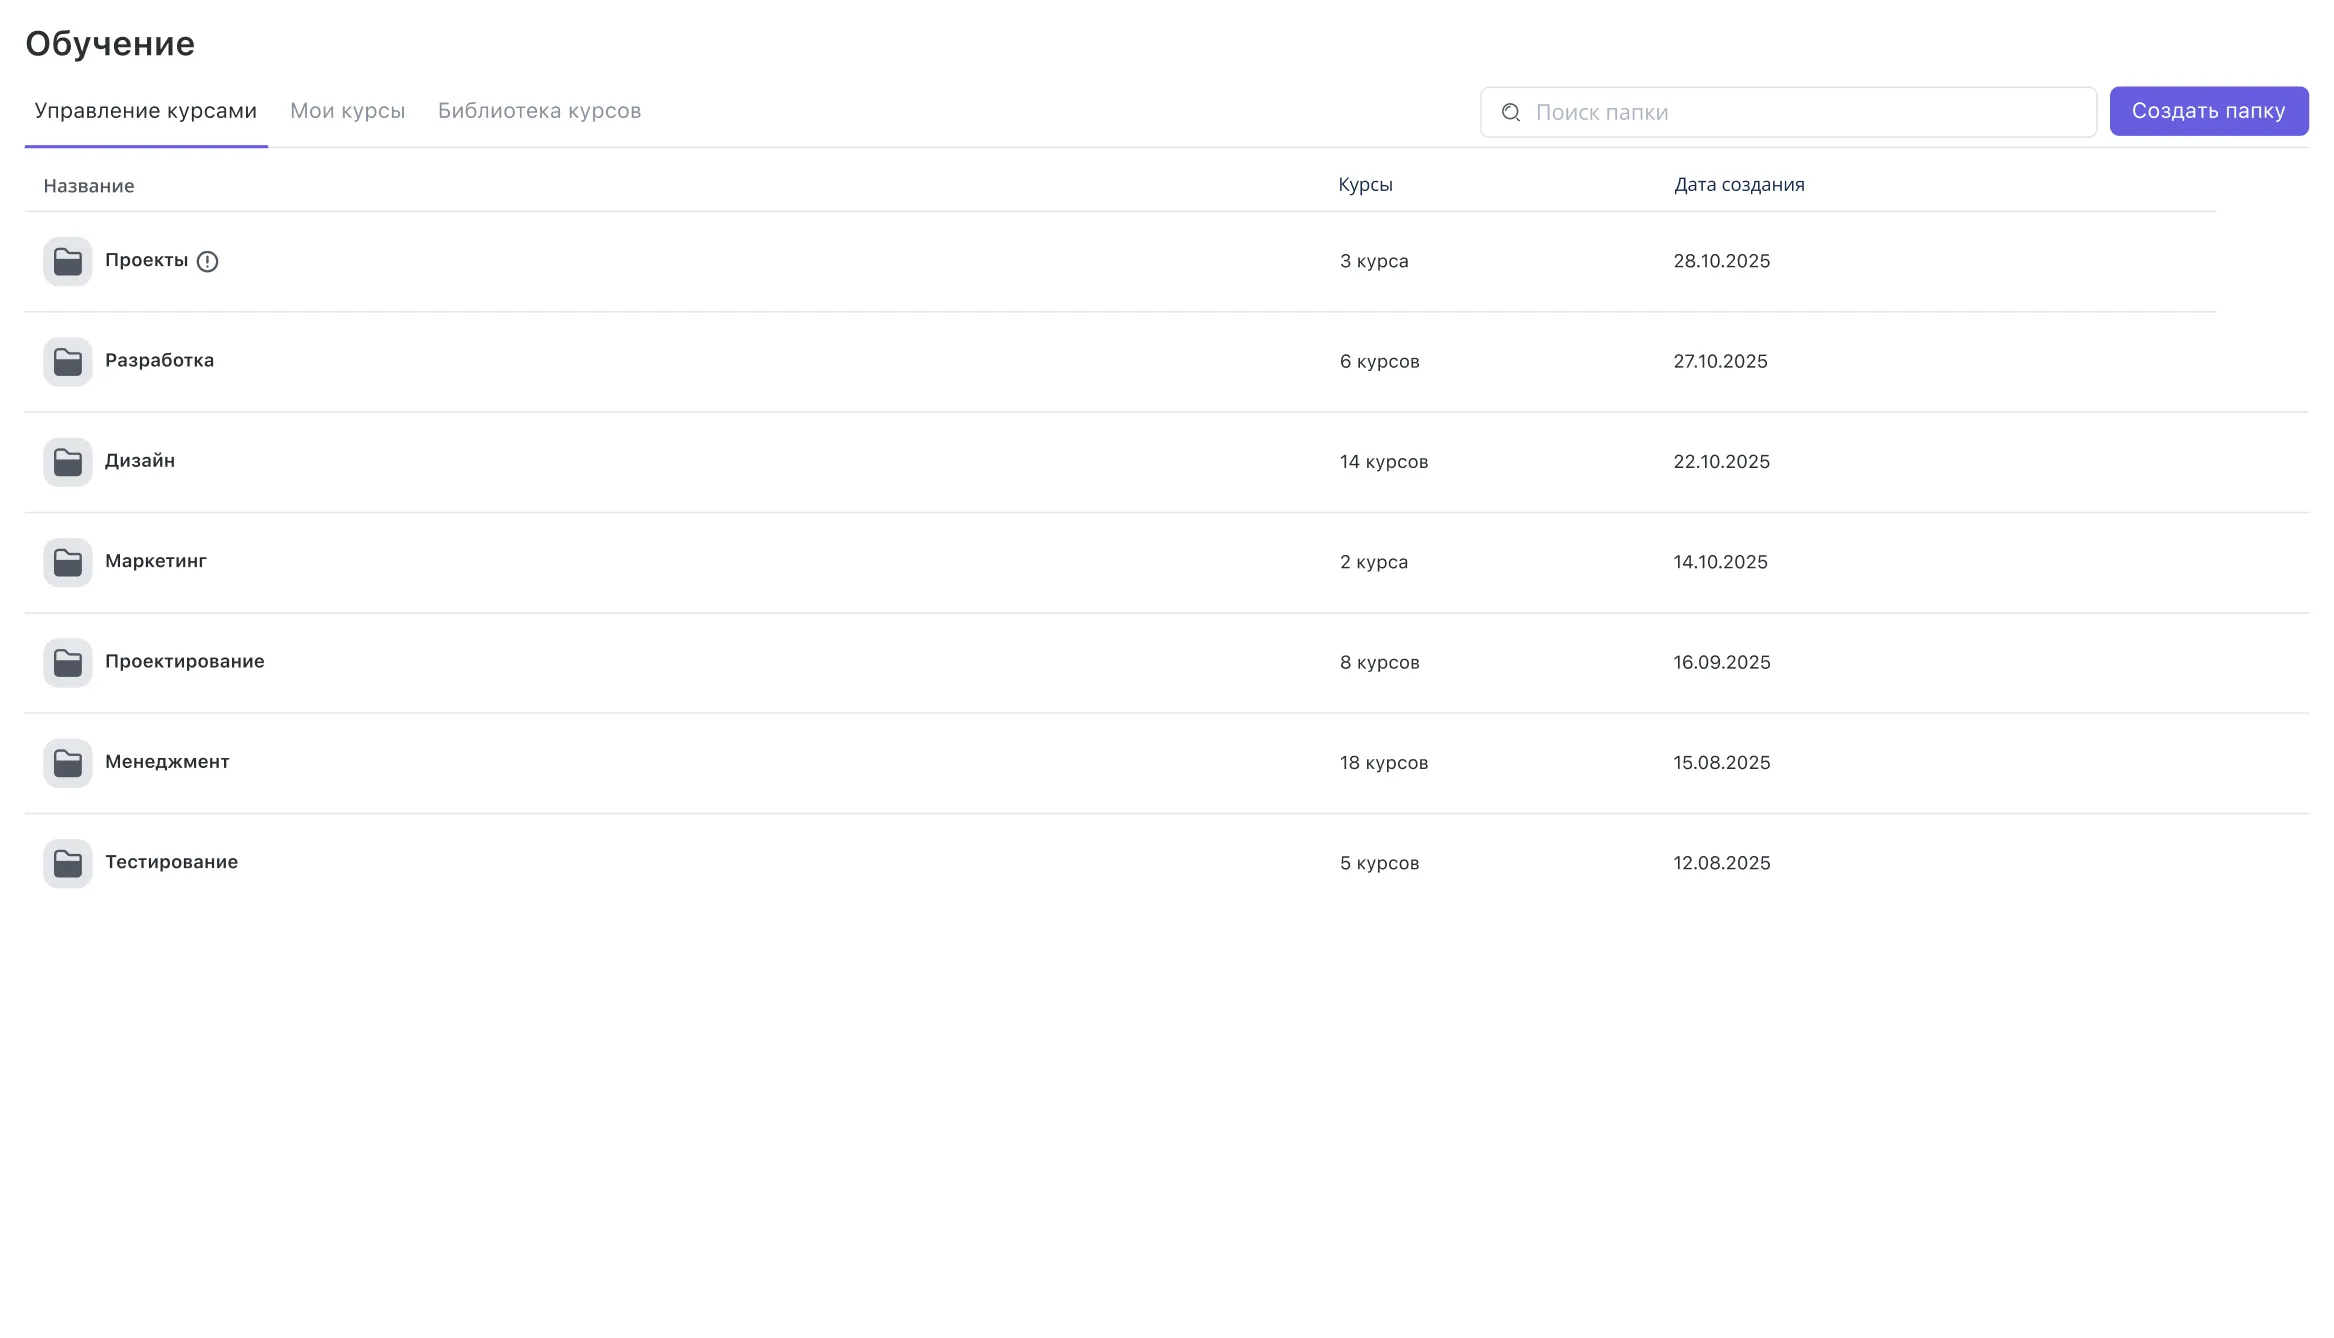Switch to the Мои курсы tab
The height and width of the screenshot is (1338, 2334).
point(347,111)
